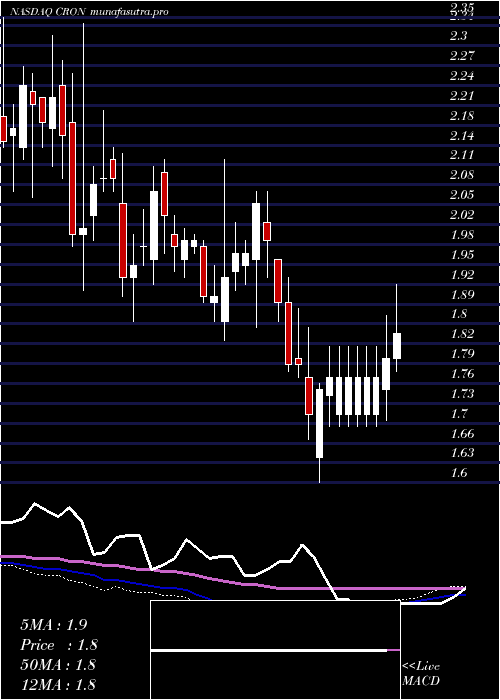Select the 1.7 price axis label

coord(459,413)
